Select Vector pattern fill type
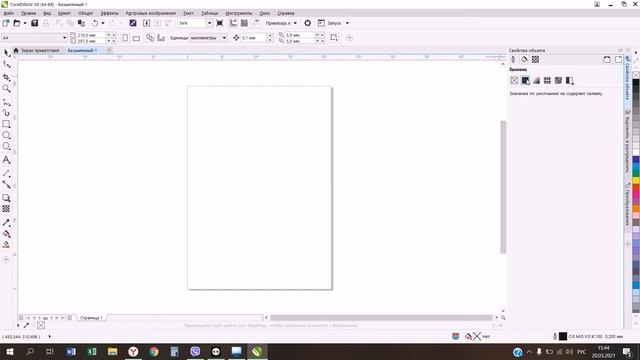Screen dimensions: 640x360 click(547, 80)
